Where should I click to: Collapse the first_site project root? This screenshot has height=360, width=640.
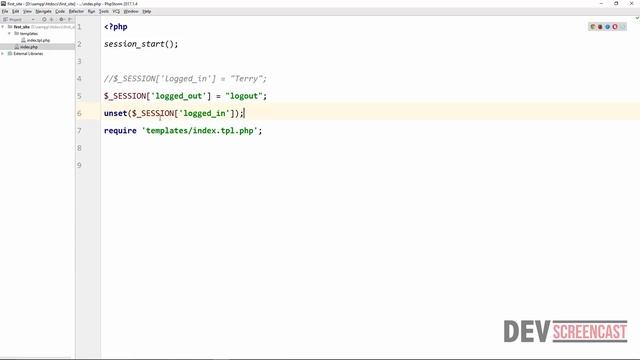[3, 27]
